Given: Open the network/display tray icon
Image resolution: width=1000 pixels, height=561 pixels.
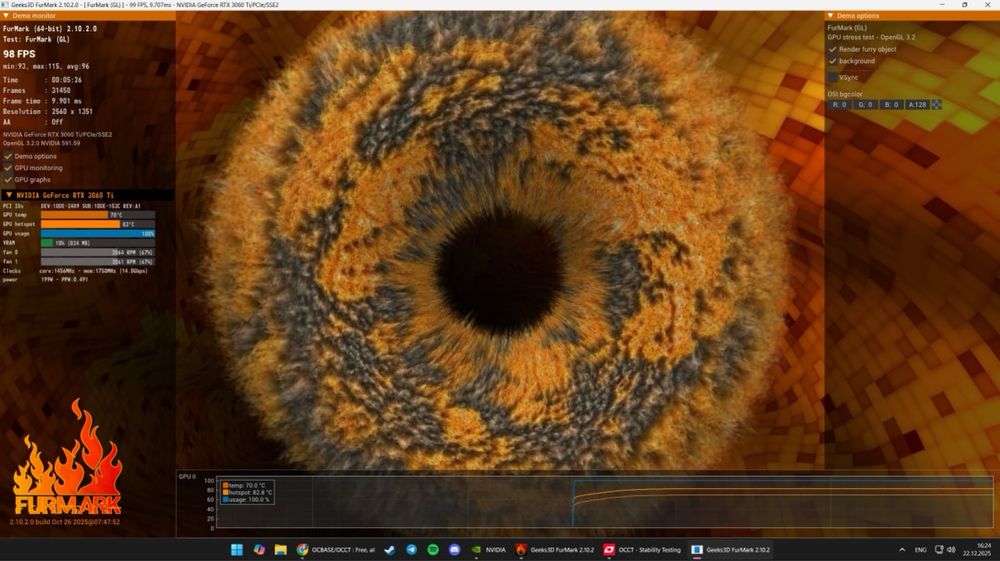Looking at the screenshot, I should (939, 550).
